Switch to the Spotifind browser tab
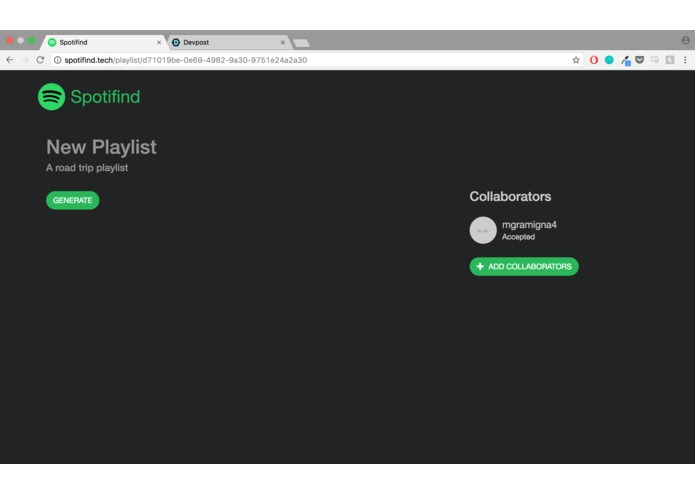This screenshot has height=494, width=695. [x=104, y=43]
